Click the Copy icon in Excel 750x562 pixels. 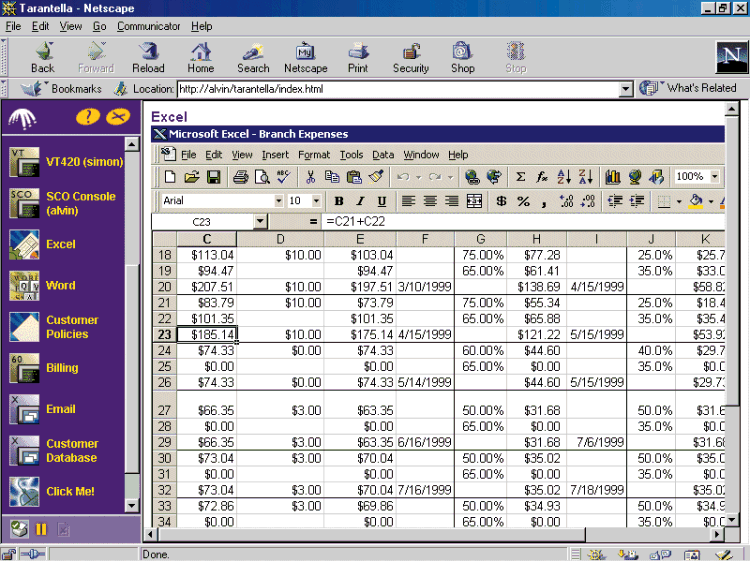pos(332,177)
